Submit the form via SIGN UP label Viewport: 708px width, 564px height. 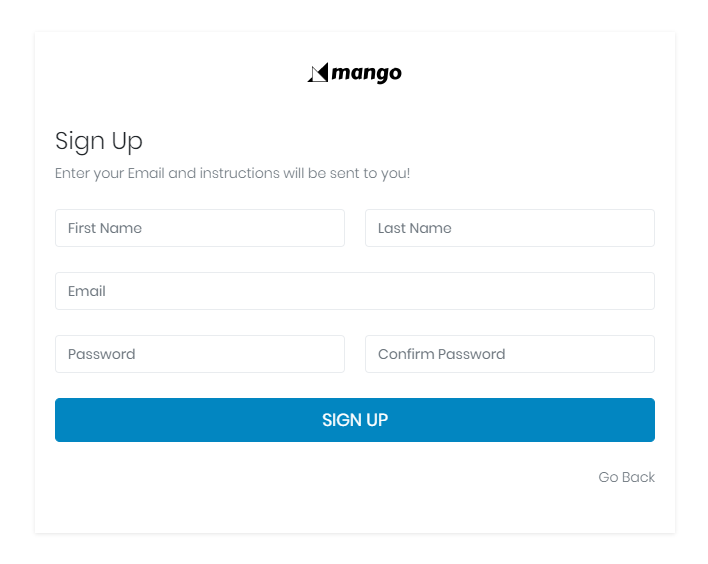tap(355, 420)
